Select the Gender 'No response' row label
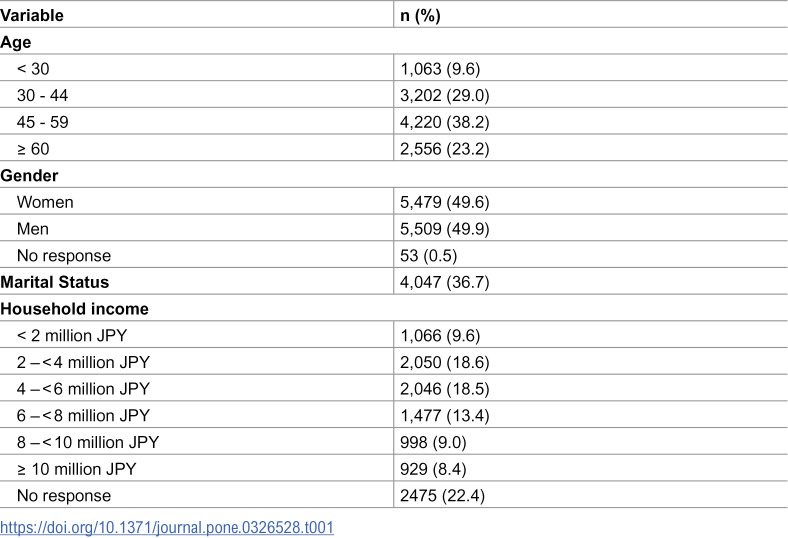The image size is (788, 538). click(x=64, y=255)
